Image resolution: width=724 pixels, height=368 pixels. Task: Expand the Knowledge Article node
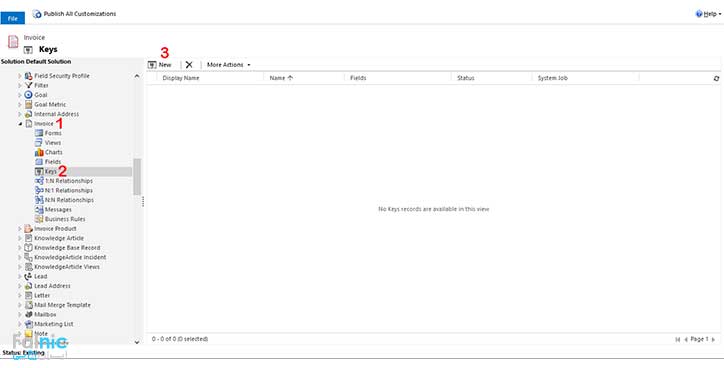click(x=20, y=238)
